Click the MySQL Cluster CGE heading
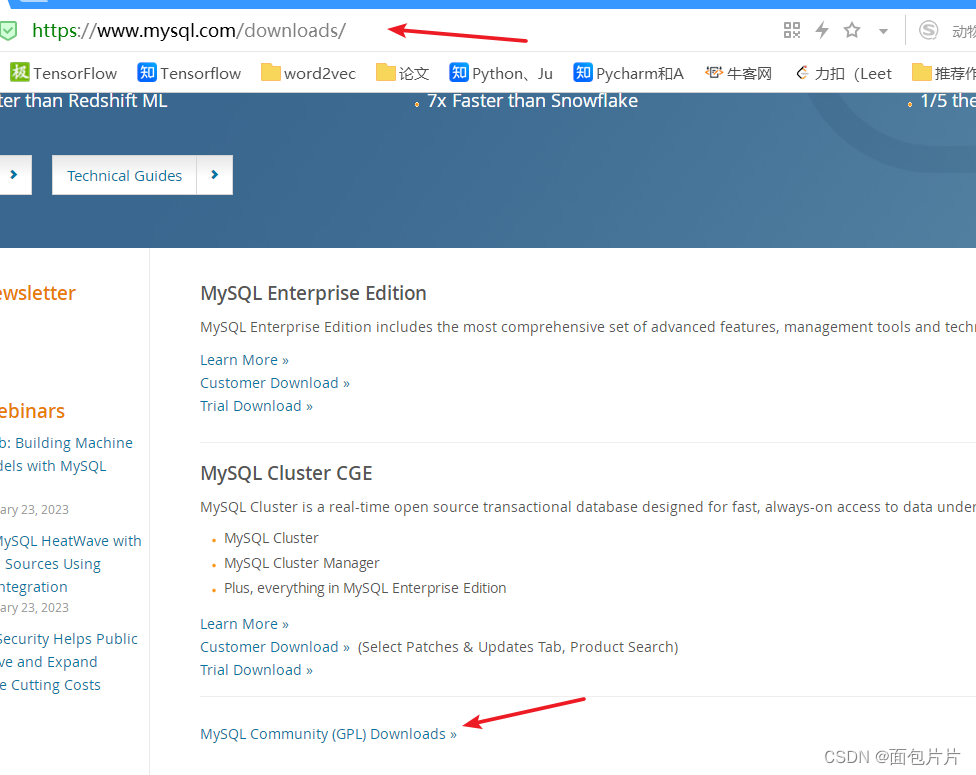The height and width of the screenshot is (775, 976). pos(286,473)
